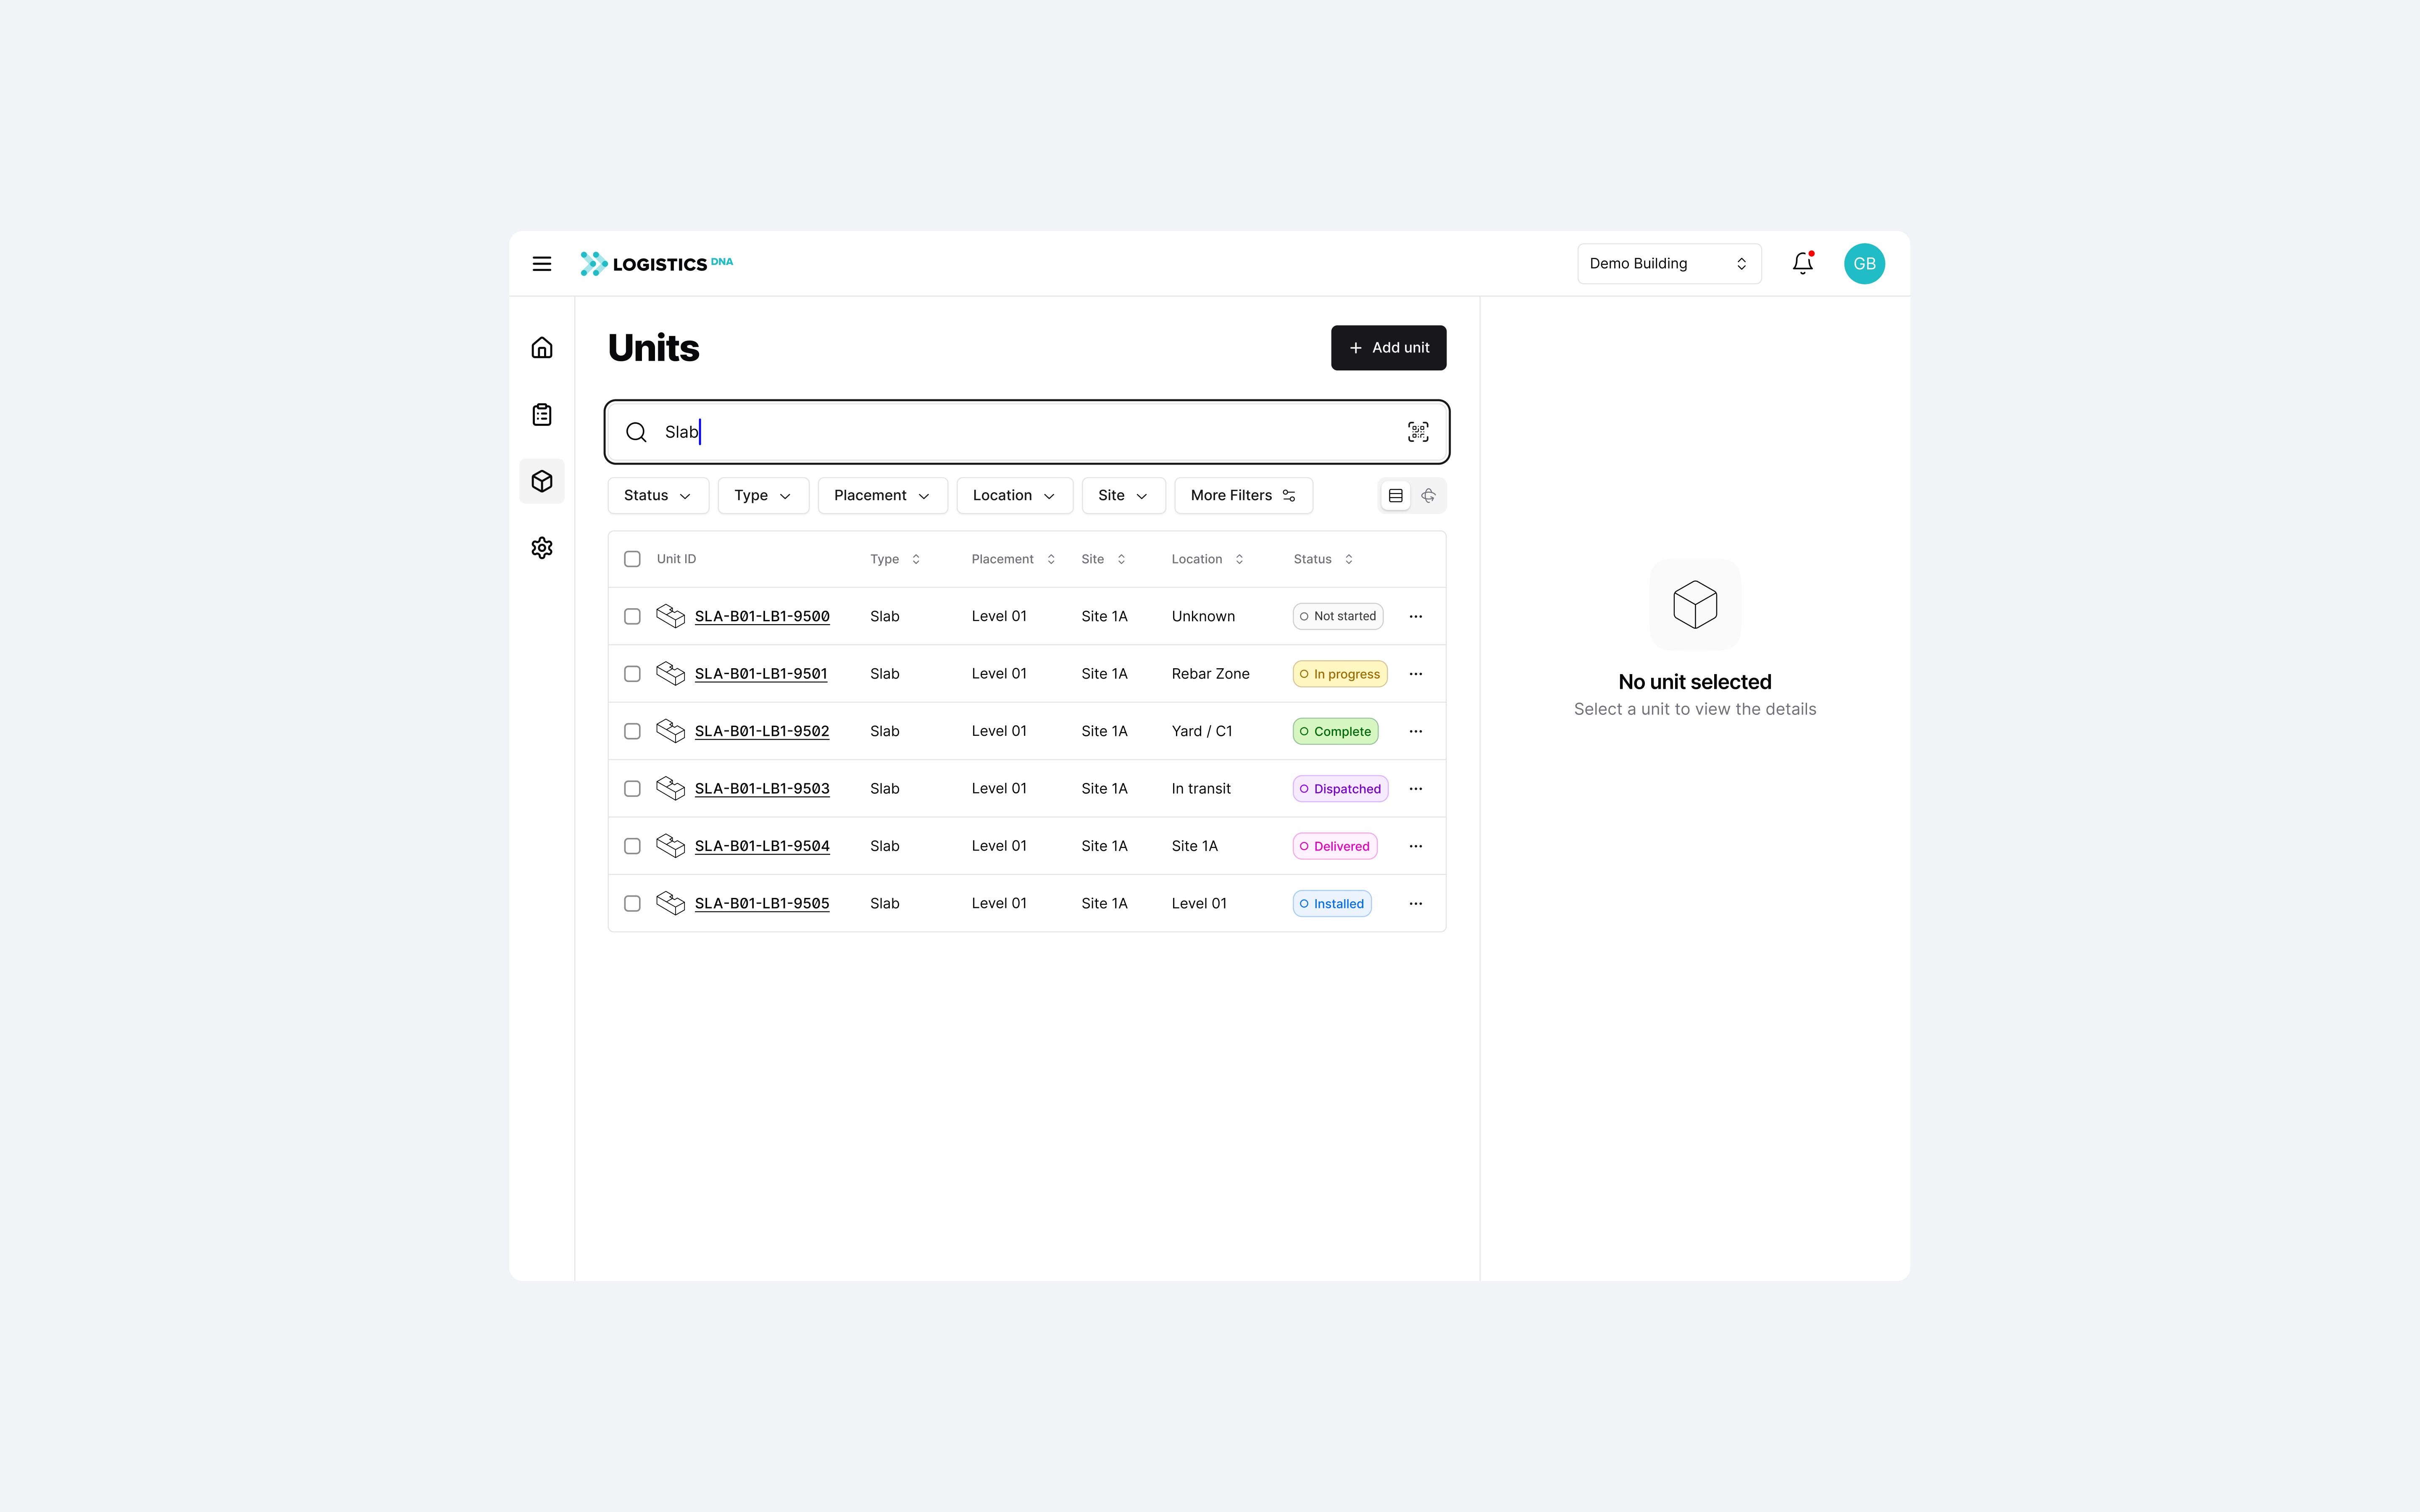Open the Demo Building selector
This screenshot has height=1512, width=2420.
click(1668, 264)
